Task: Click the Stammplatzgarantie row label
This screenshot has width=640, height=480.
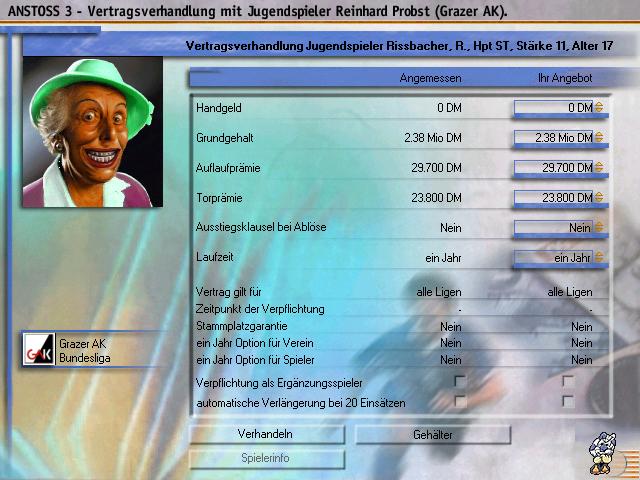Action: 242,326
